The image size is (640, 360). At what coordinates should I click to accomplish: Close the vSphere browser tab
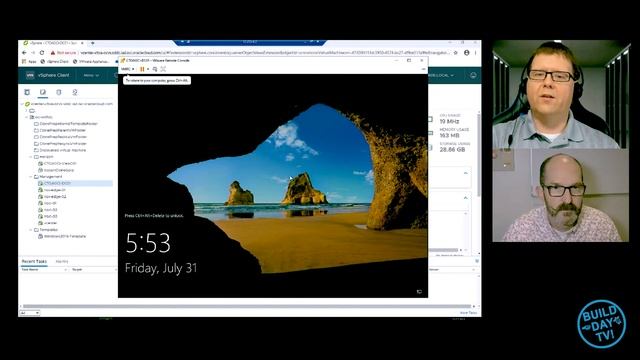82,43
